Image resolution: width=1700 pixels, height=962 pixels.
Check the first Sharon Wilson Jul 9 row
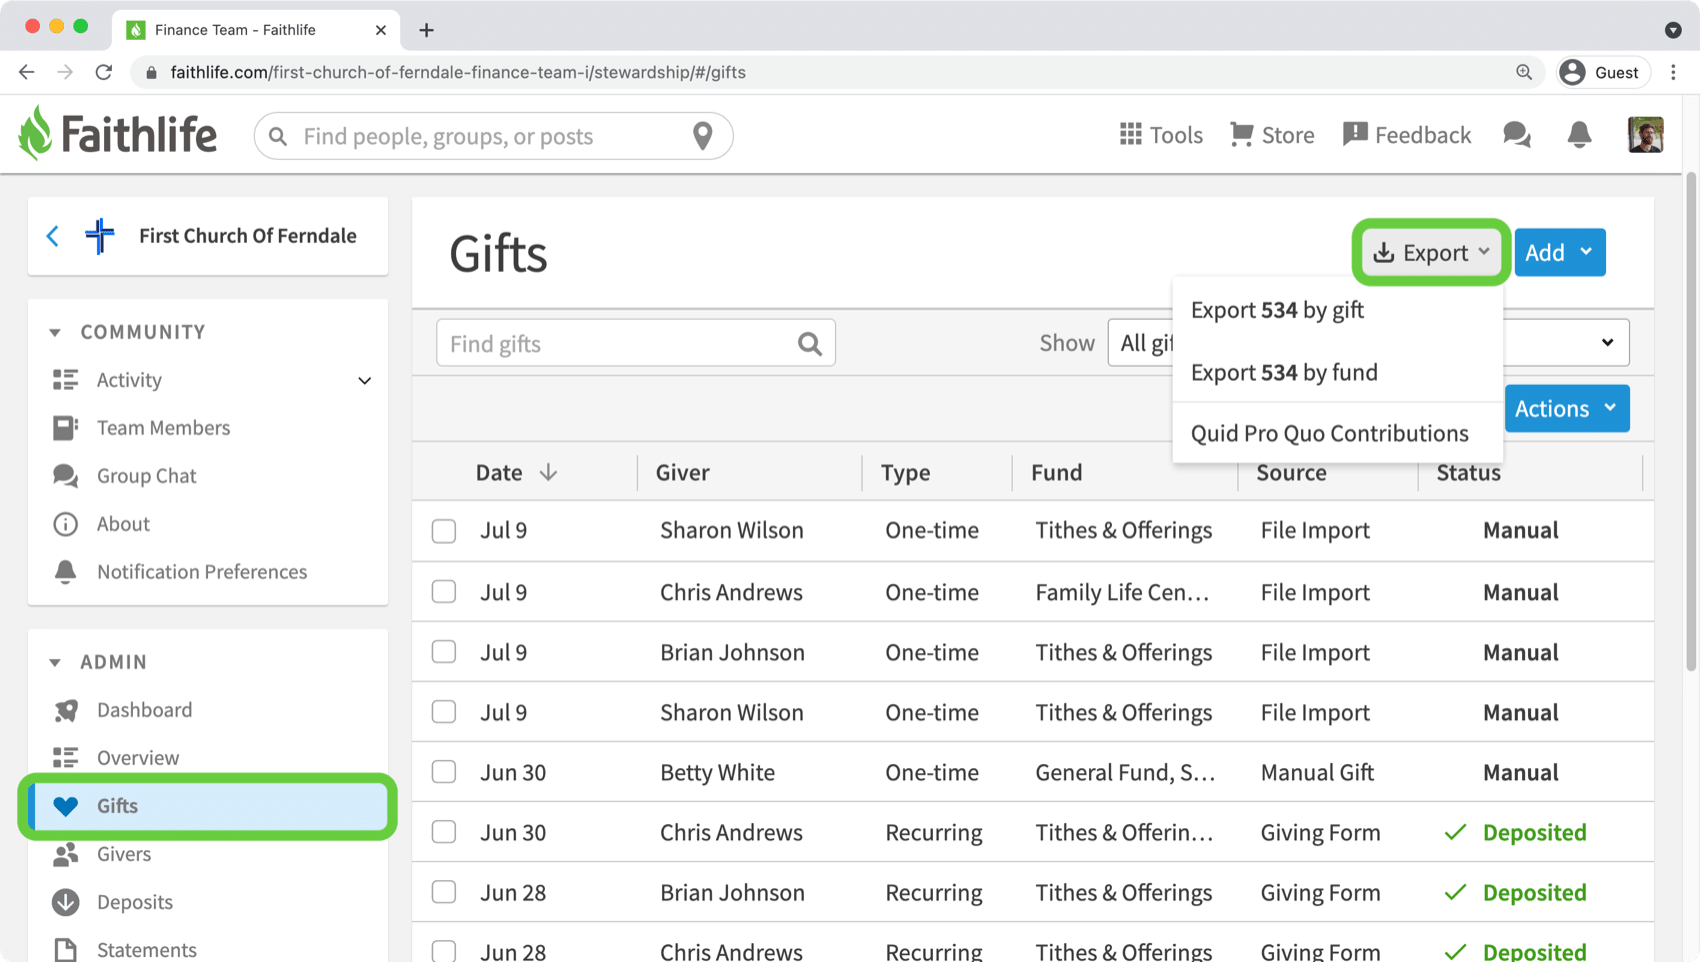pyautogui.click(x=444, y=531)
